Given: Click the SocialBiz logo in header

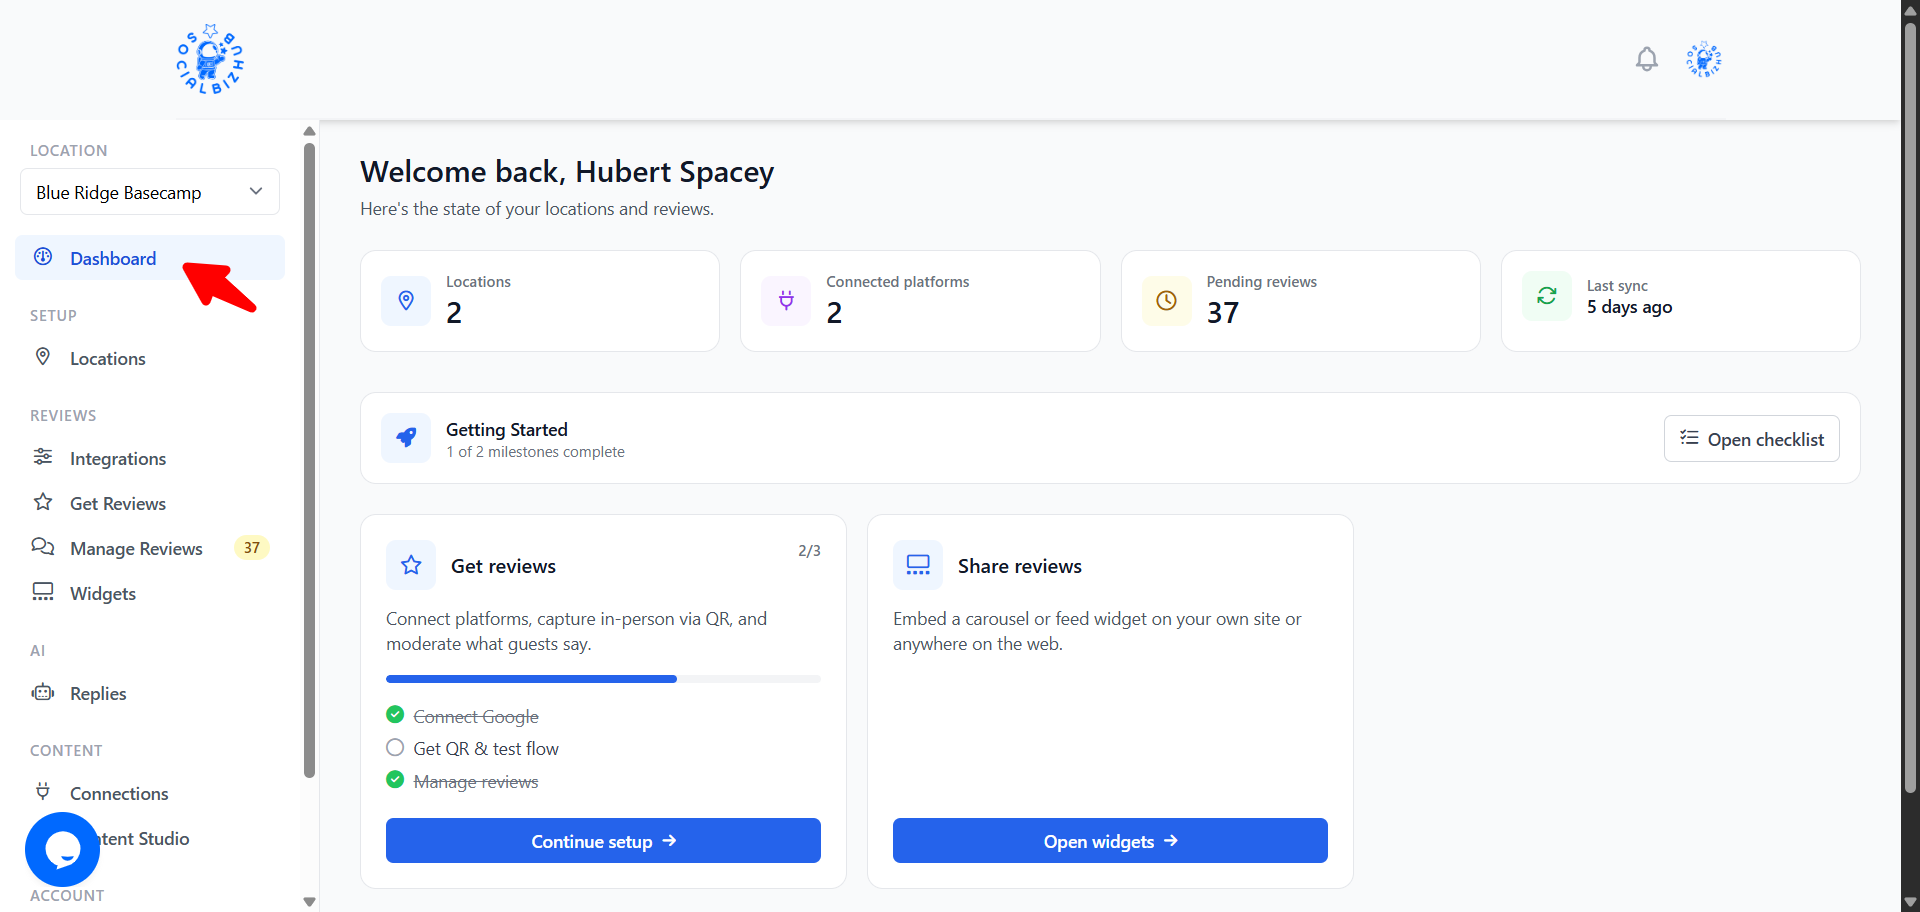Looking at the screenshot, I should click(x=210, y=59).
